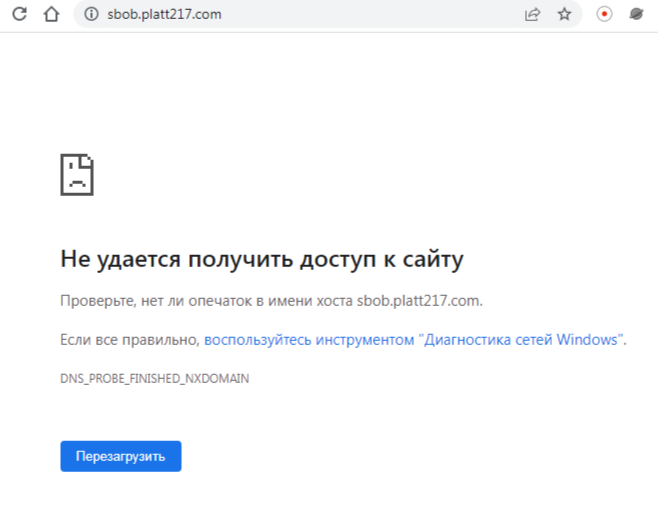Viewport: 658px width, 532px height.
Task: Bookmark this page with the star icon
Action: (x=564, y=14)
